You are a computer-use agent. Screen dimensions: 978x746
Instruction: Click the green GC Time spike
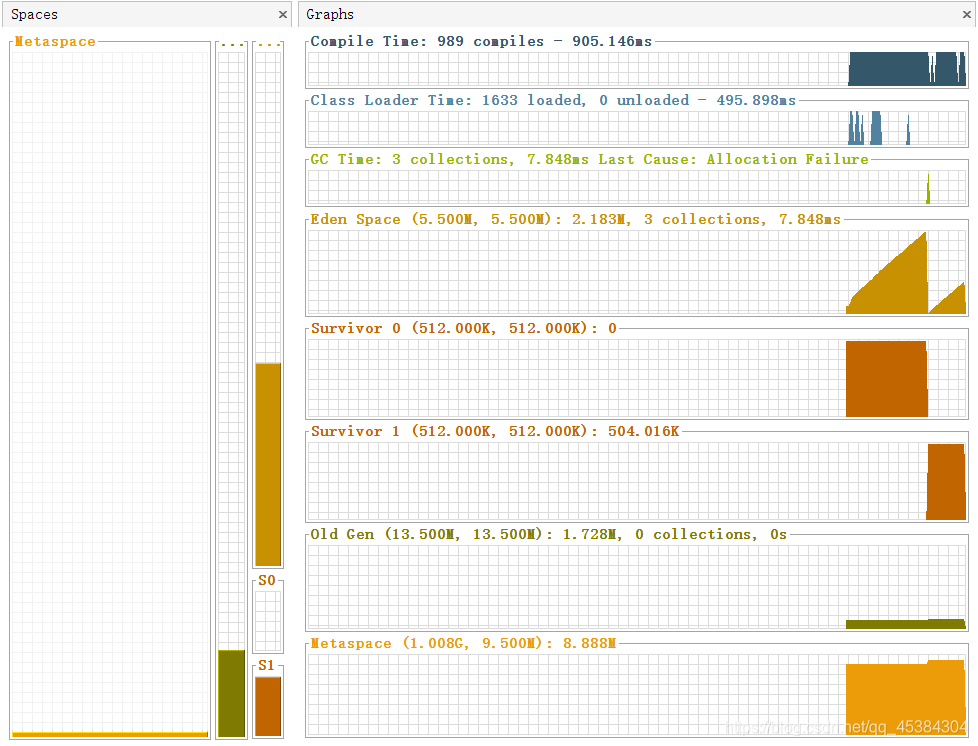pyautogui.click(x=928, y=188)
